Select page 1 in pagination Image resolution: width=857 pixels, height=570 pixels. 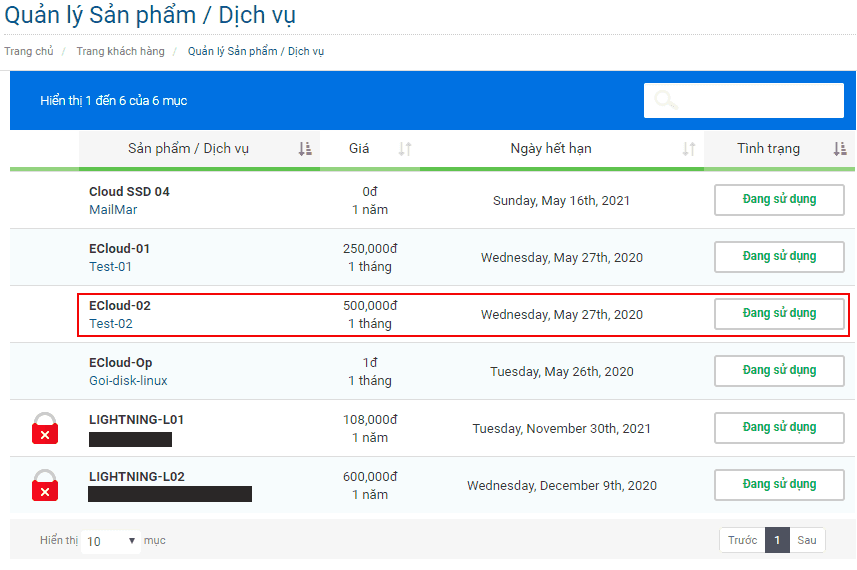(777, 540)
